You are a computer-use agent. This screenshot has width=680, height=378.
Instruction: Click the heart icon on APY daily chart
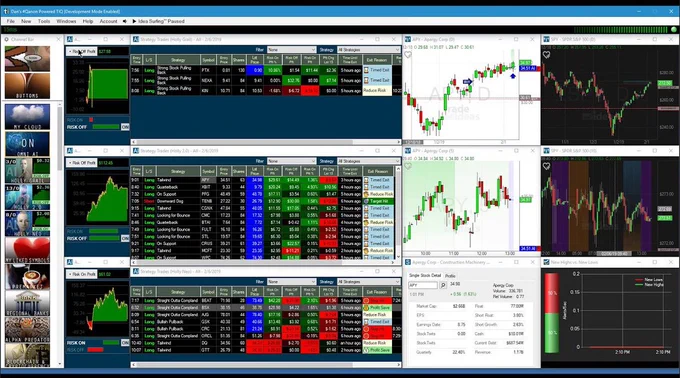[x=408, y=55]
